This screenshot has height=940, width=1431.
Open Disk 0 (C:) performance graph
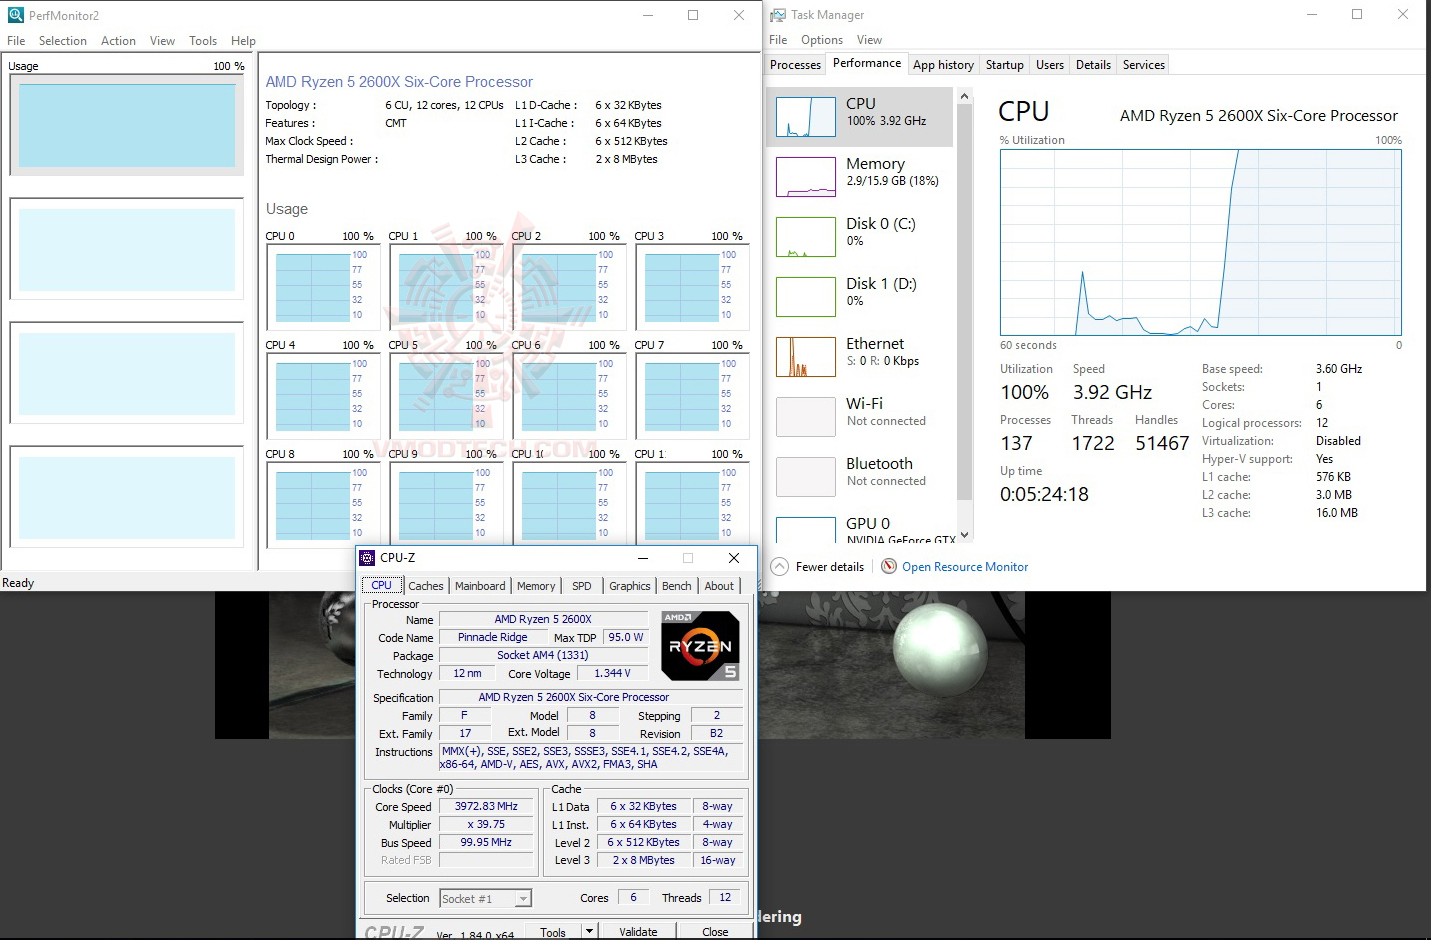(x=860, y=237)
